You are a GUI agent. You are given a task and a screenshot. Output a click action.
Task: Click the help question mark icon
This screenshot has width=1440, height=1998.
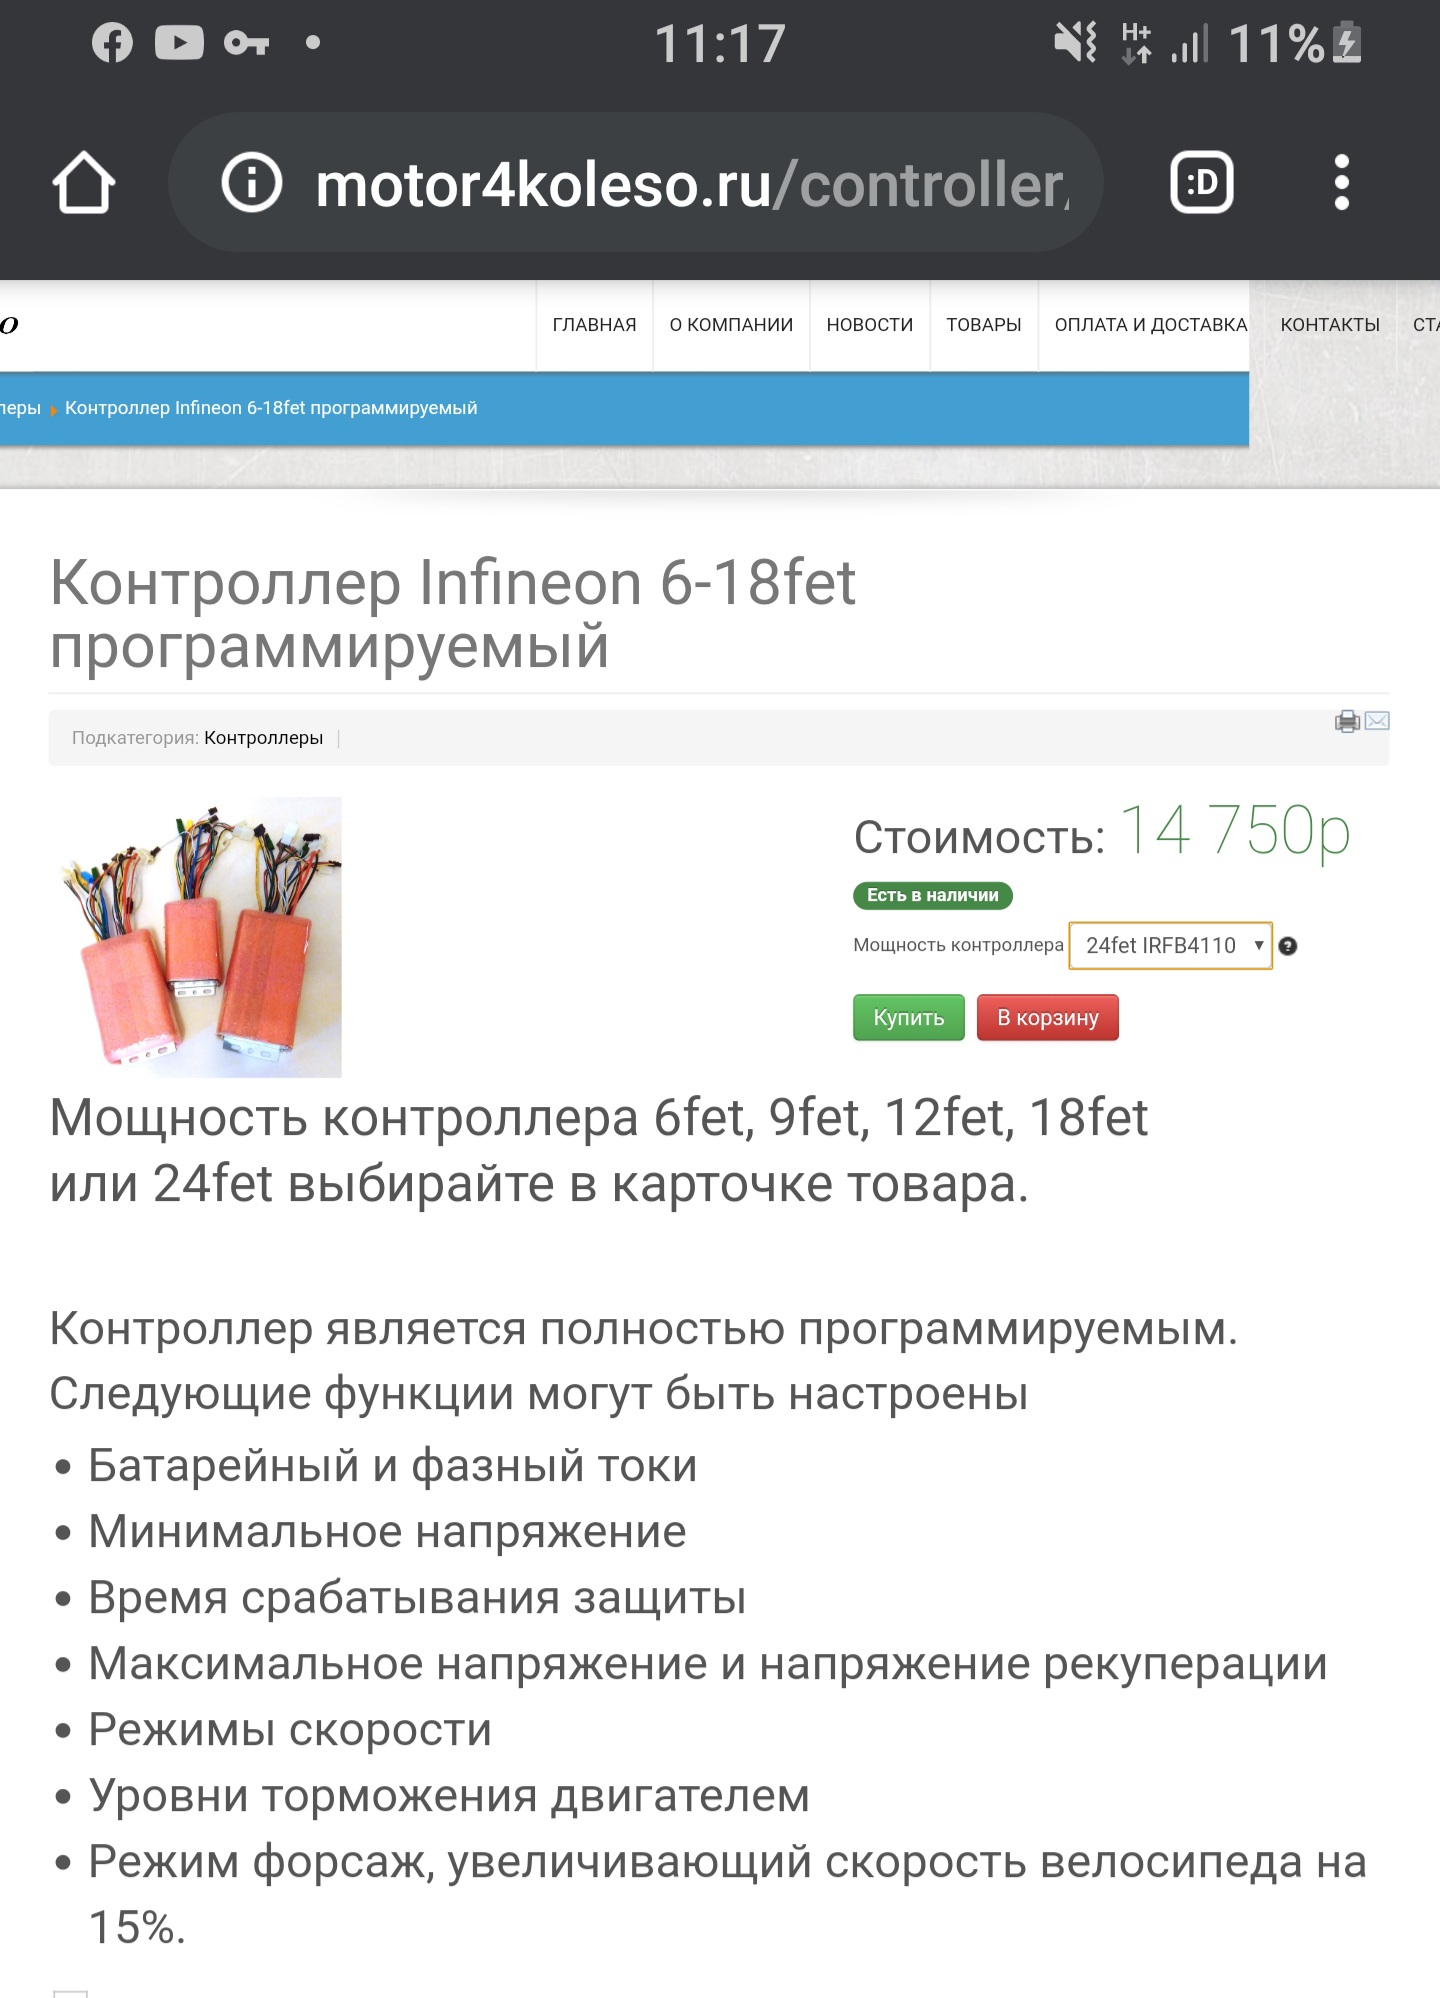(x=1288, y=946)
